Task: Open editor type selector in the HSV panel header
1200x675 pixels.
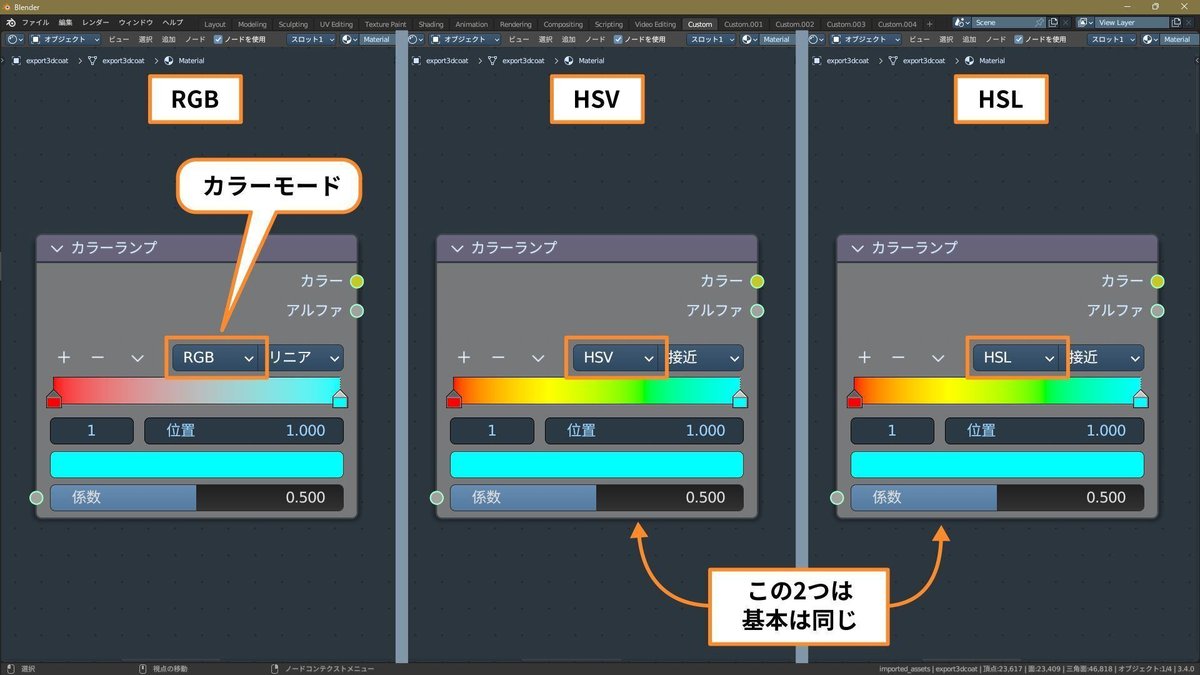Action: (x=416, y=39)
